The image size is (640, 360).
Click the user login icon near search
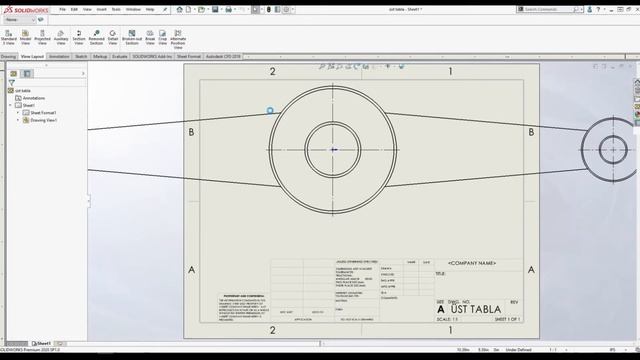coord(589,9)
